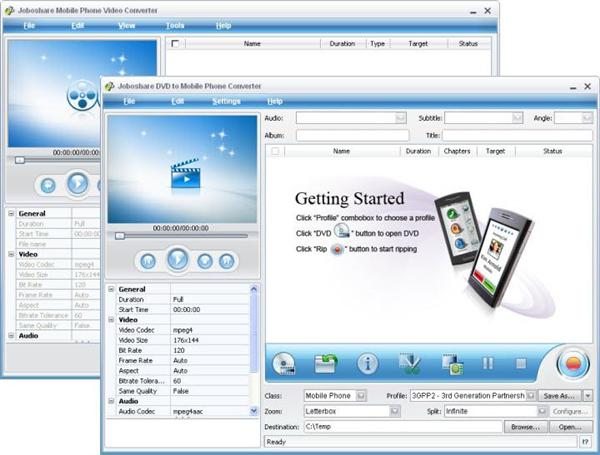Play preview in DVD converter player

177,259
